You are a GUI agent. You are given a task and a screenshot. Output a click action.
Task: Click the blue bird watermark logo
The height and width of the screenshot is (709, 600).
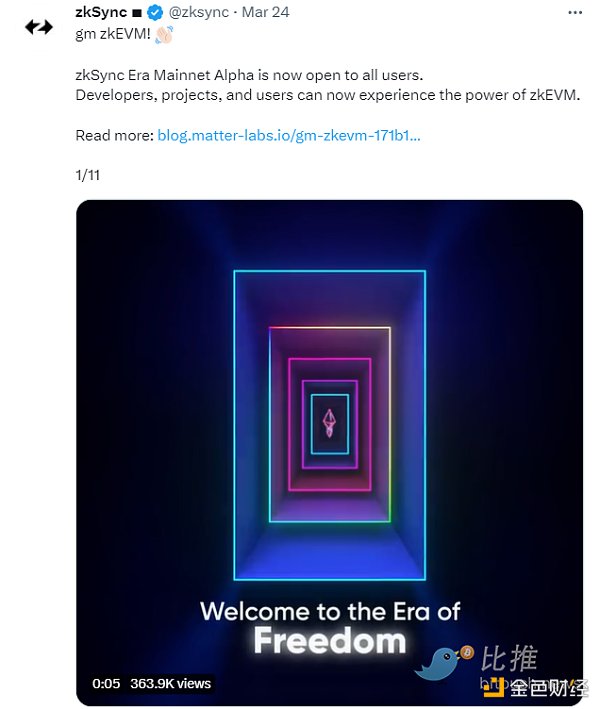444,663
